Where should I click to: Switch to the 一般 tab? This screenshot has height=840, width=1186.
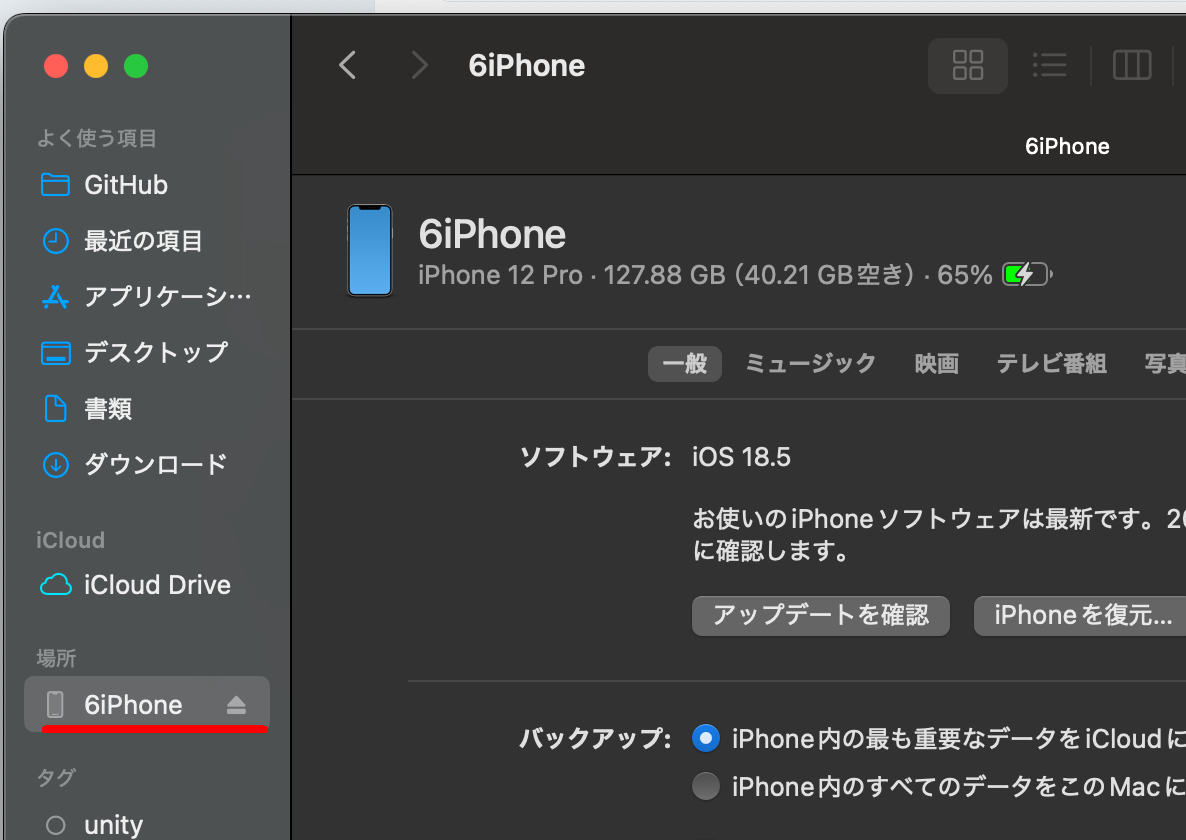click(685, 364)
